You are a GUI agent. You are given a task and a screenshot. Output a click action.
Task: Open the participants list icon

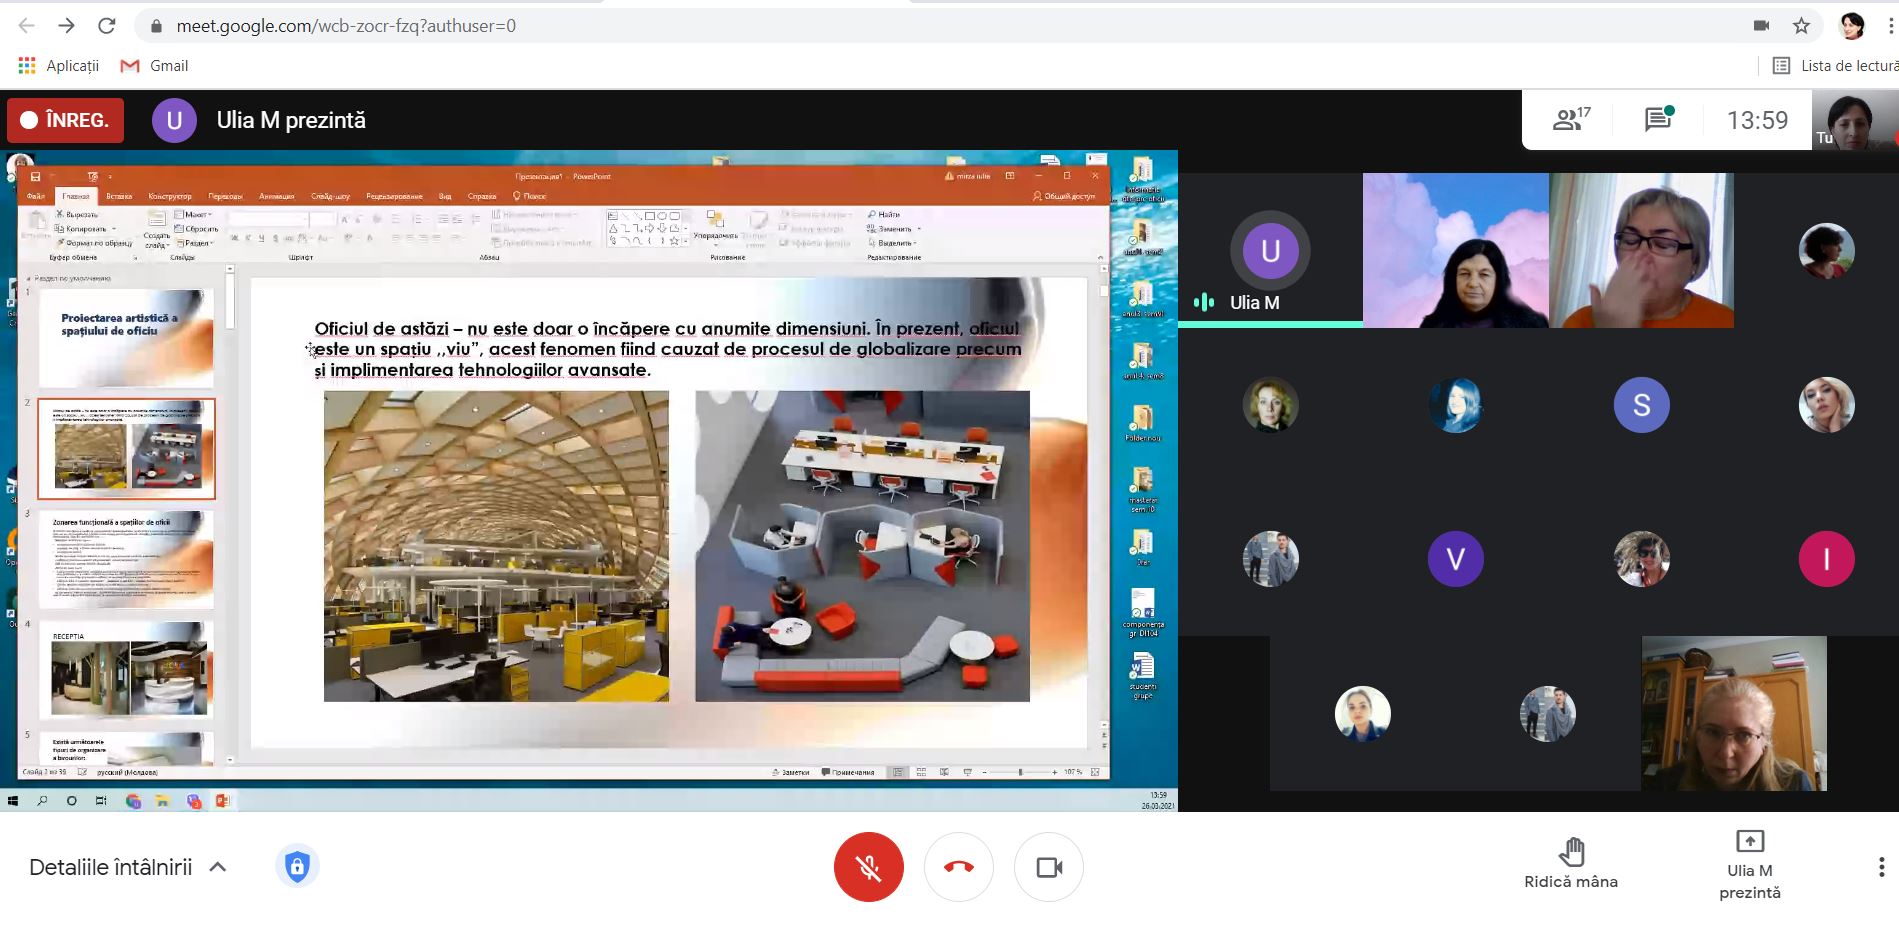click(1571, 120)
